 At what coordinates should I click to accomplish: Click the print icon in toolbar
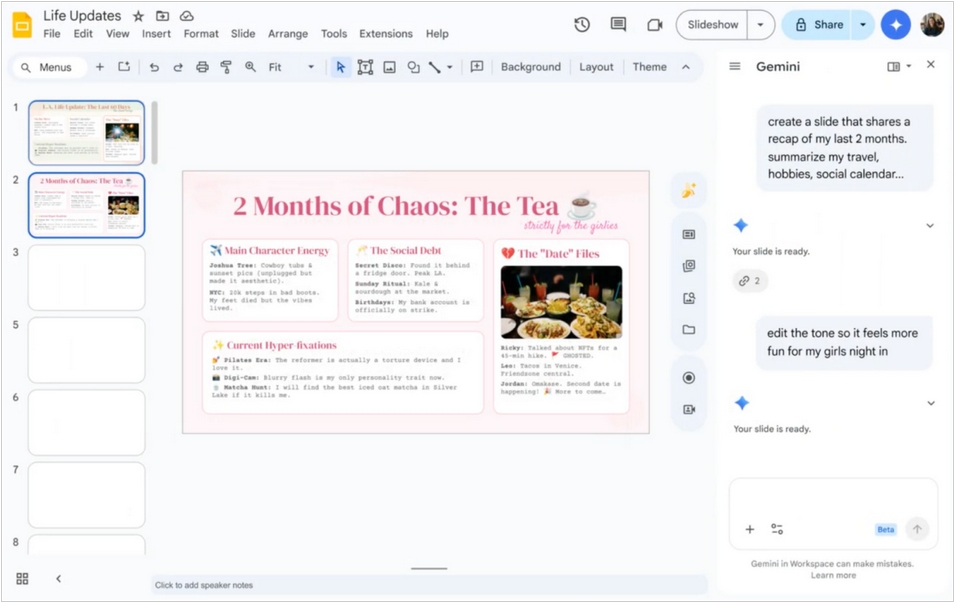point(202,67)
